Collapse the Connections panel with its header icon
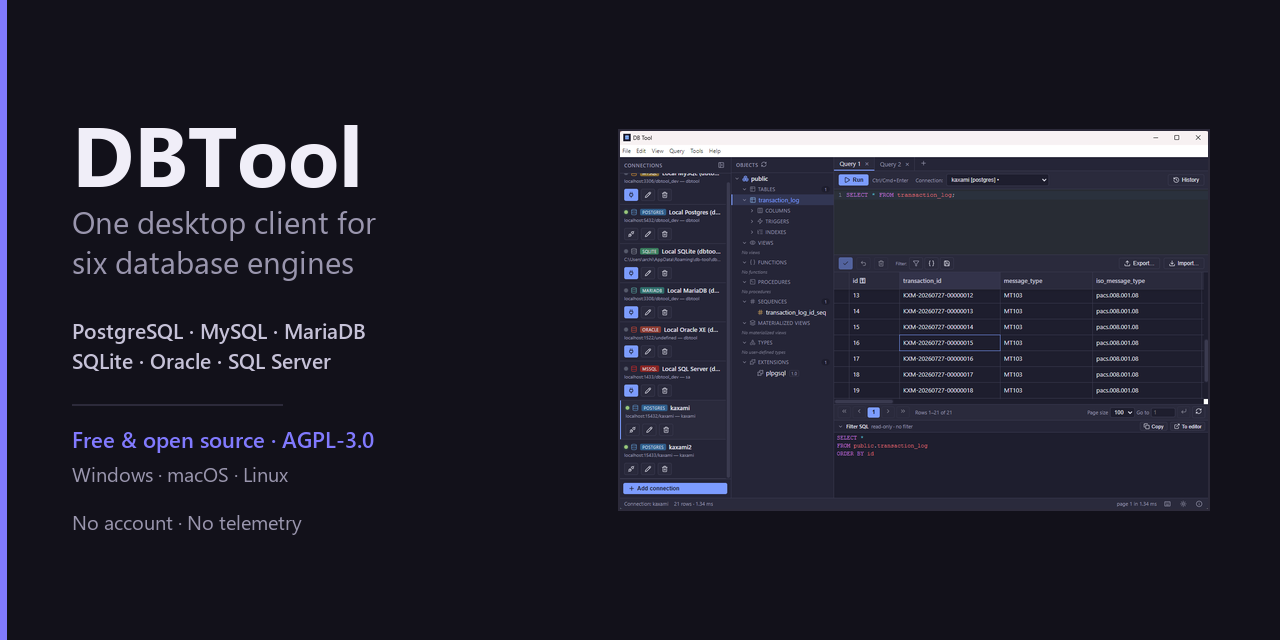The width and height of the screenshot is (1280, 640). (x=721, y=165)
